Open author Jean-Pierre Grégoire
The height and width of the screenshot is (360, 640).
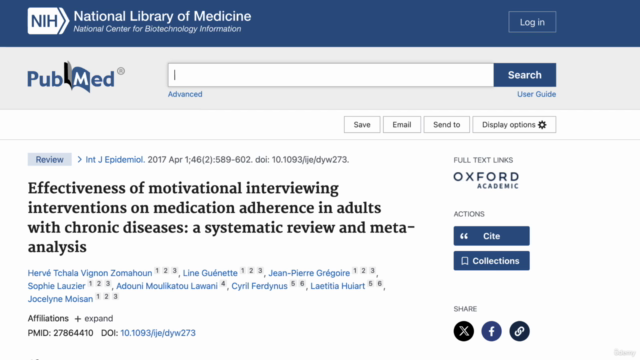click(309, 273)
